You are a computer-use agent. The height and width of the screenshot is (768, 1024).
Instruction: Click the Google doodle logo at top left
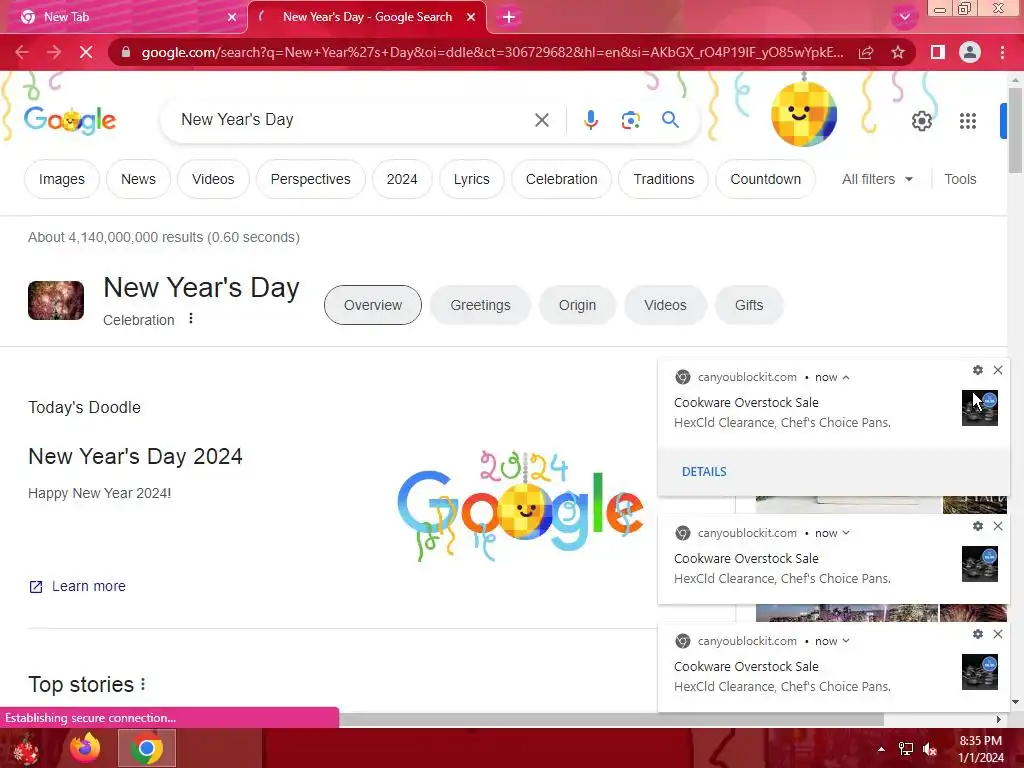[70, 120]
